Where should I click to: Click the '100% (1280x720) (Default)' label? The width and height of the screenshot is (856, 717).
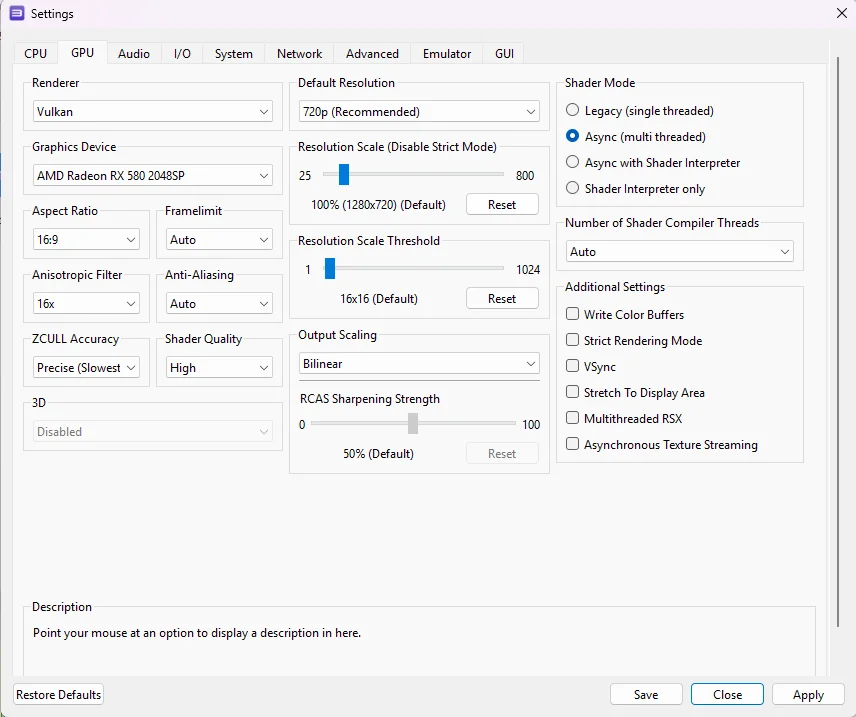click(x=378, y=205)
